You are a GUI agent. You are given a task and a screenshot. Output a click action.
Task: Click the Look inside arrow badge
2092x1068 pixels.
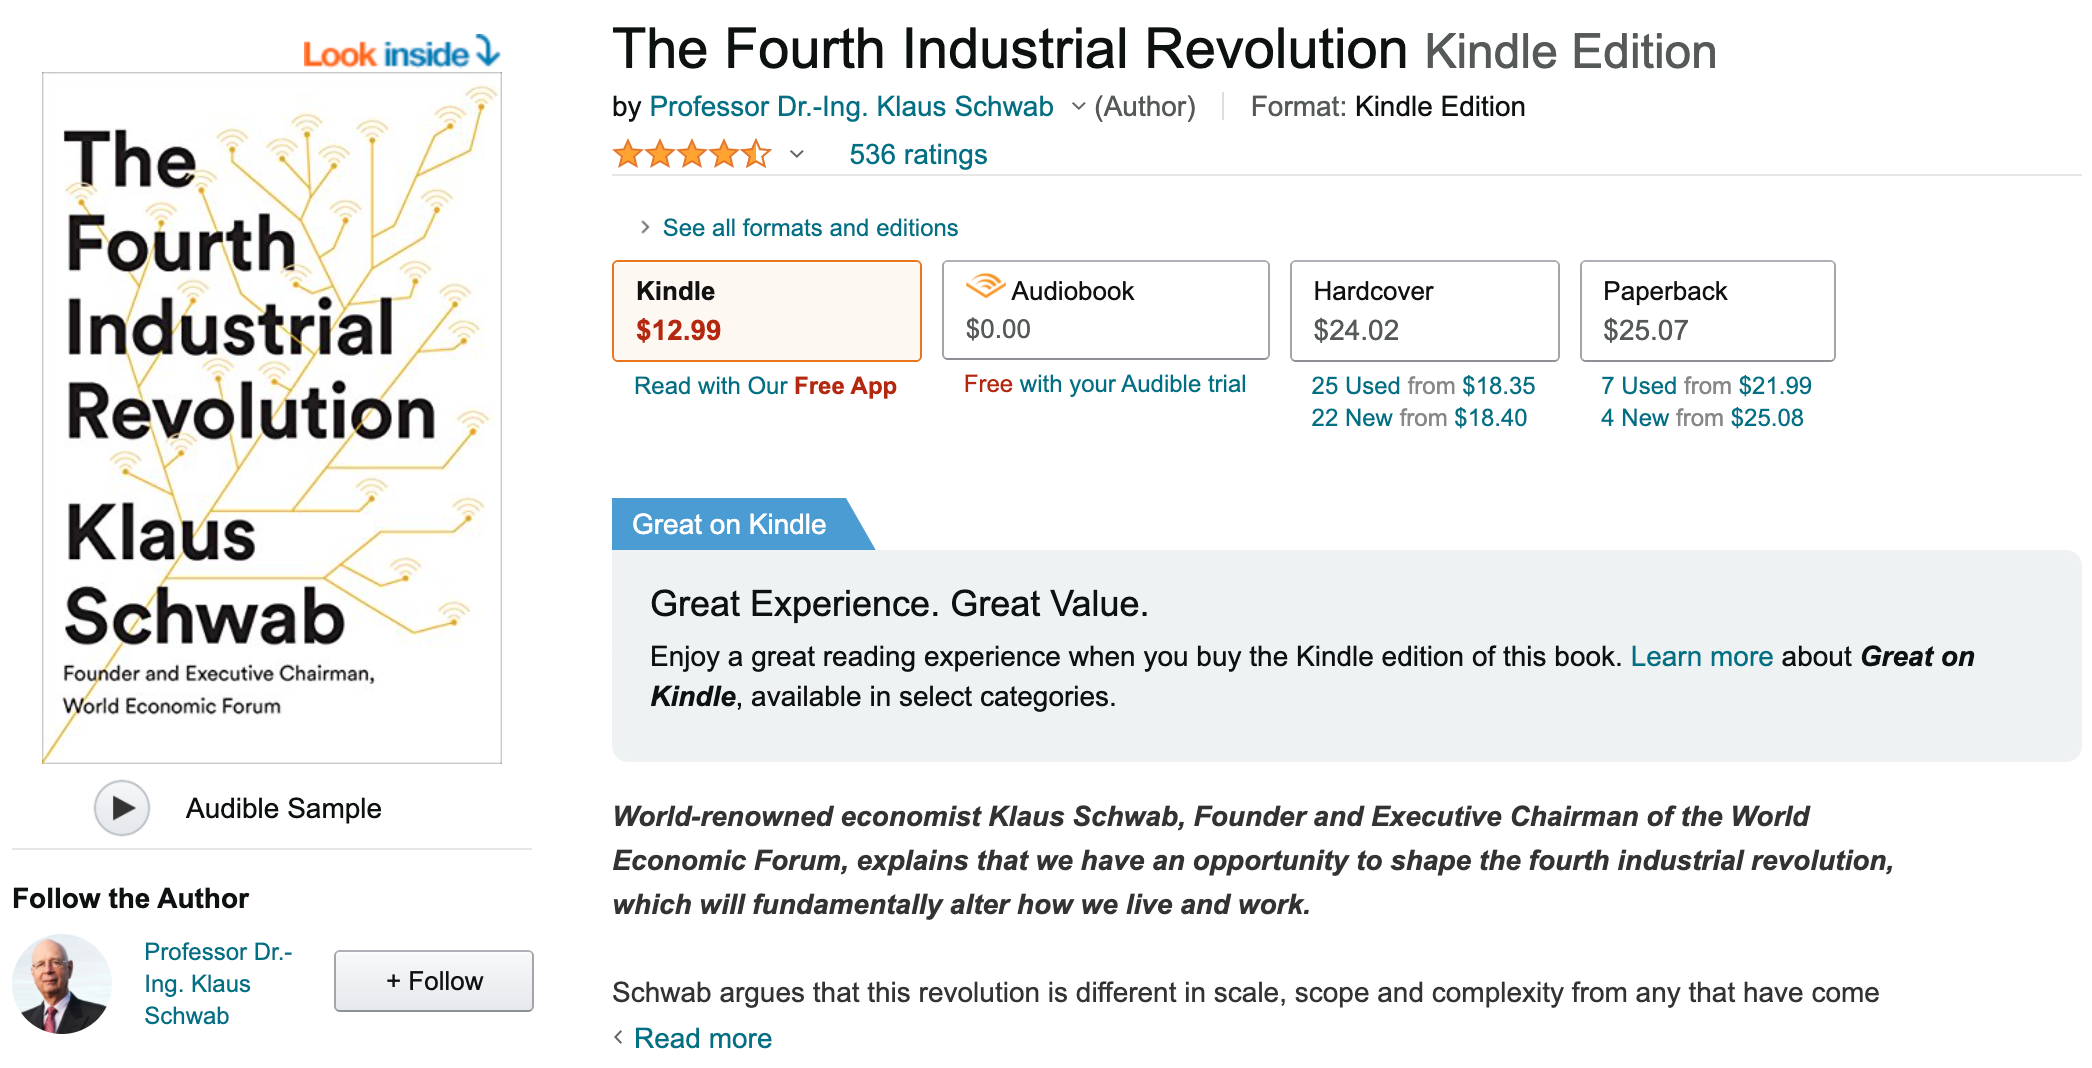401,53
